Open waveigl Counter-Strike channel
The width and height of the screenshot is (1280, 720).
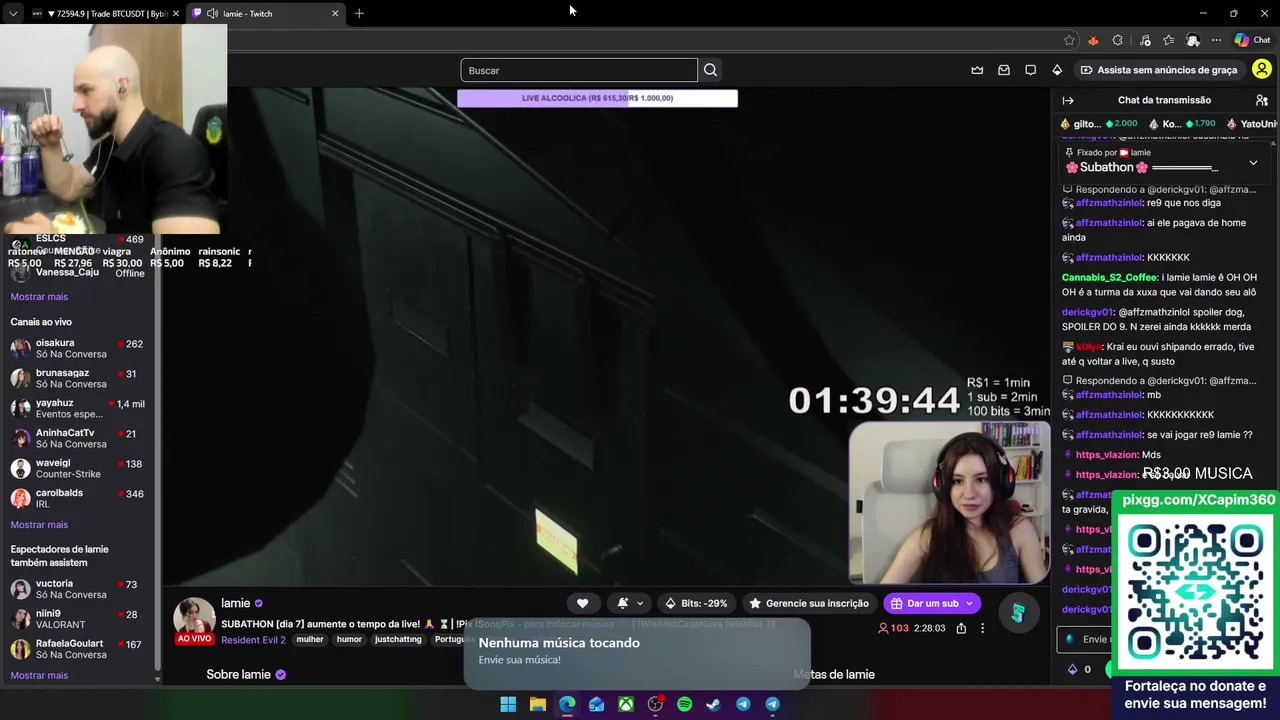pos(78,469)
